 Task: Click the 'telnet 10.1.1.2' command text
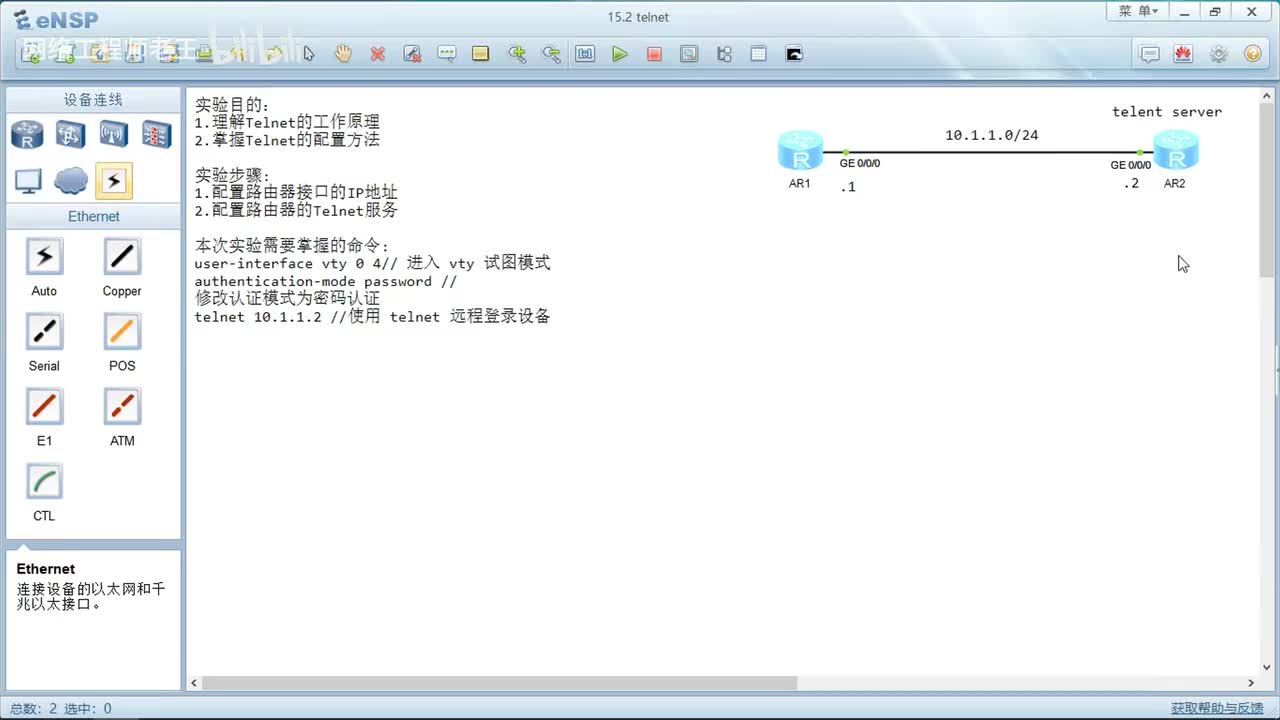click(x=258, y=317)
